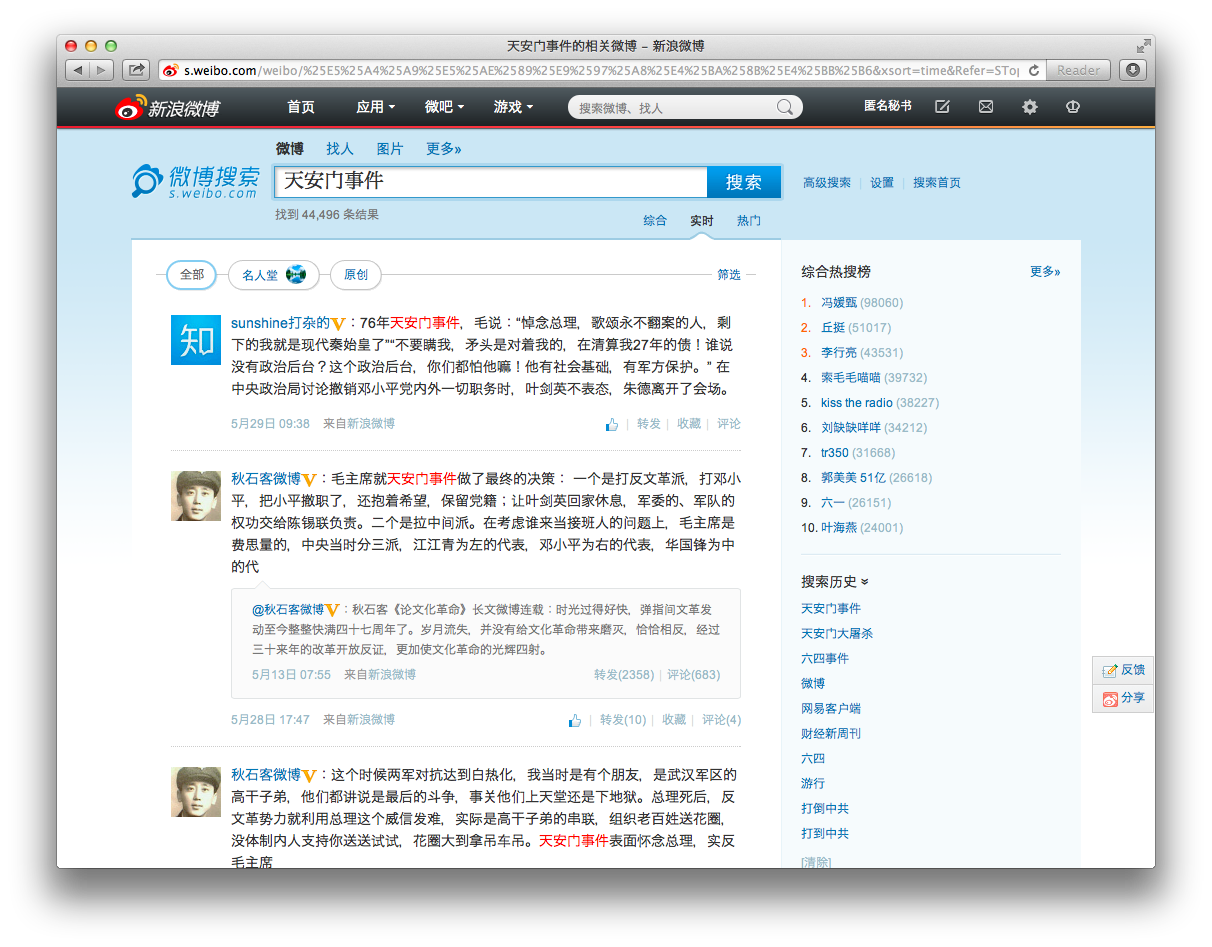This screenshot has width=1212, height=947.
Task: Open hot search item 冯媛甄
Action: [x=839, y=303]
